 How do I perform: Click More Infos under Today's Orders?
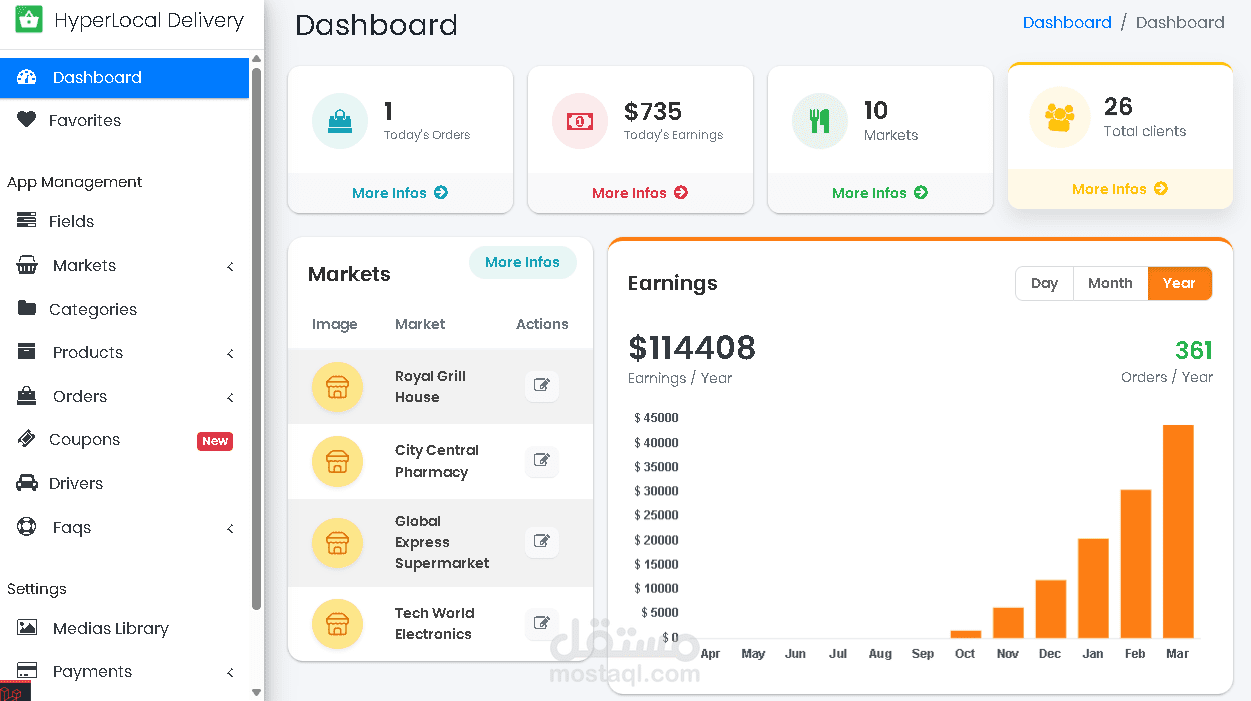coord(400,193)
